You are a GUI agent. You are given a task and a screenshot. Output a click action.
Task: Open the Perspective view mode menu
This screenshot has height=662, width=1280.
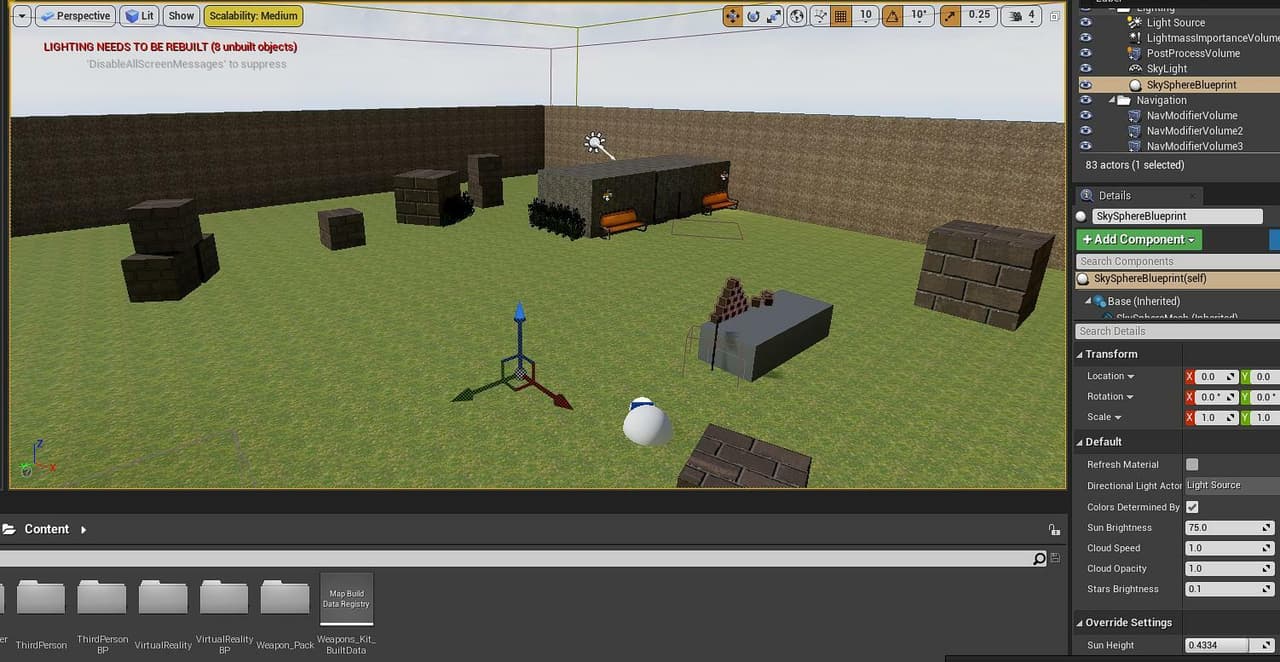75,16
